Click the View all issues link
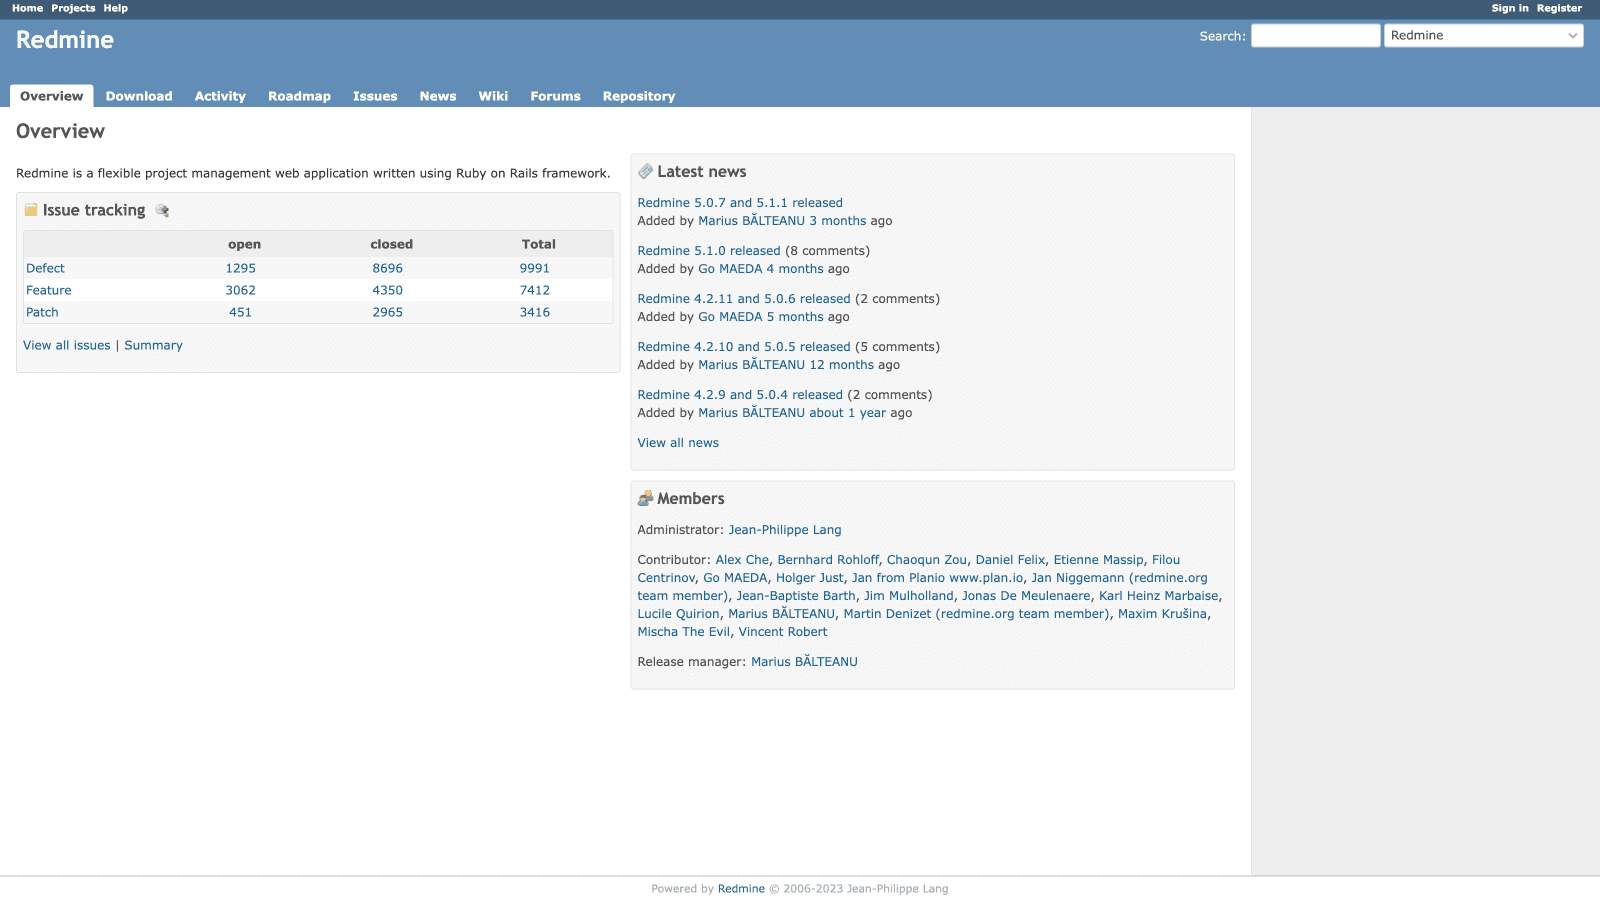 [x=67, y=345]
